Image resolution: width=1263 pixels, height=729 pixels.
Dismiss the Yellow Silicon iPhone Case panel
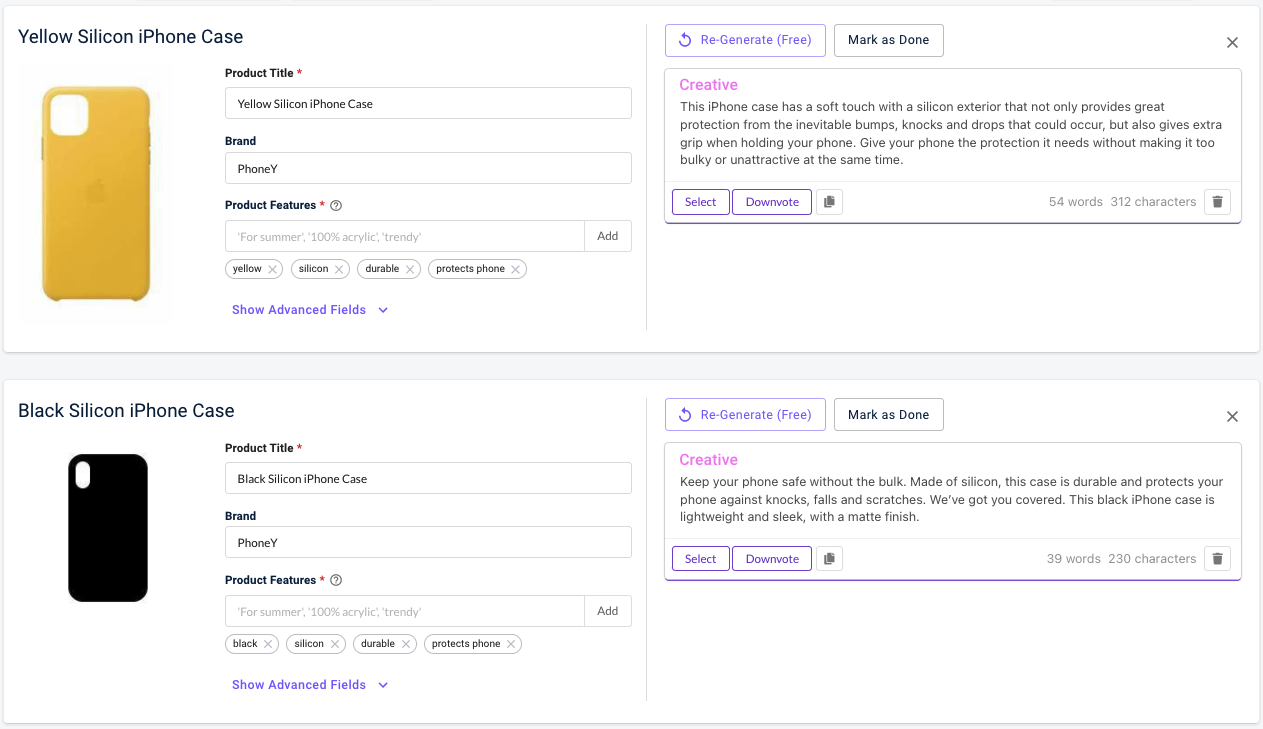pos(1232,42)
